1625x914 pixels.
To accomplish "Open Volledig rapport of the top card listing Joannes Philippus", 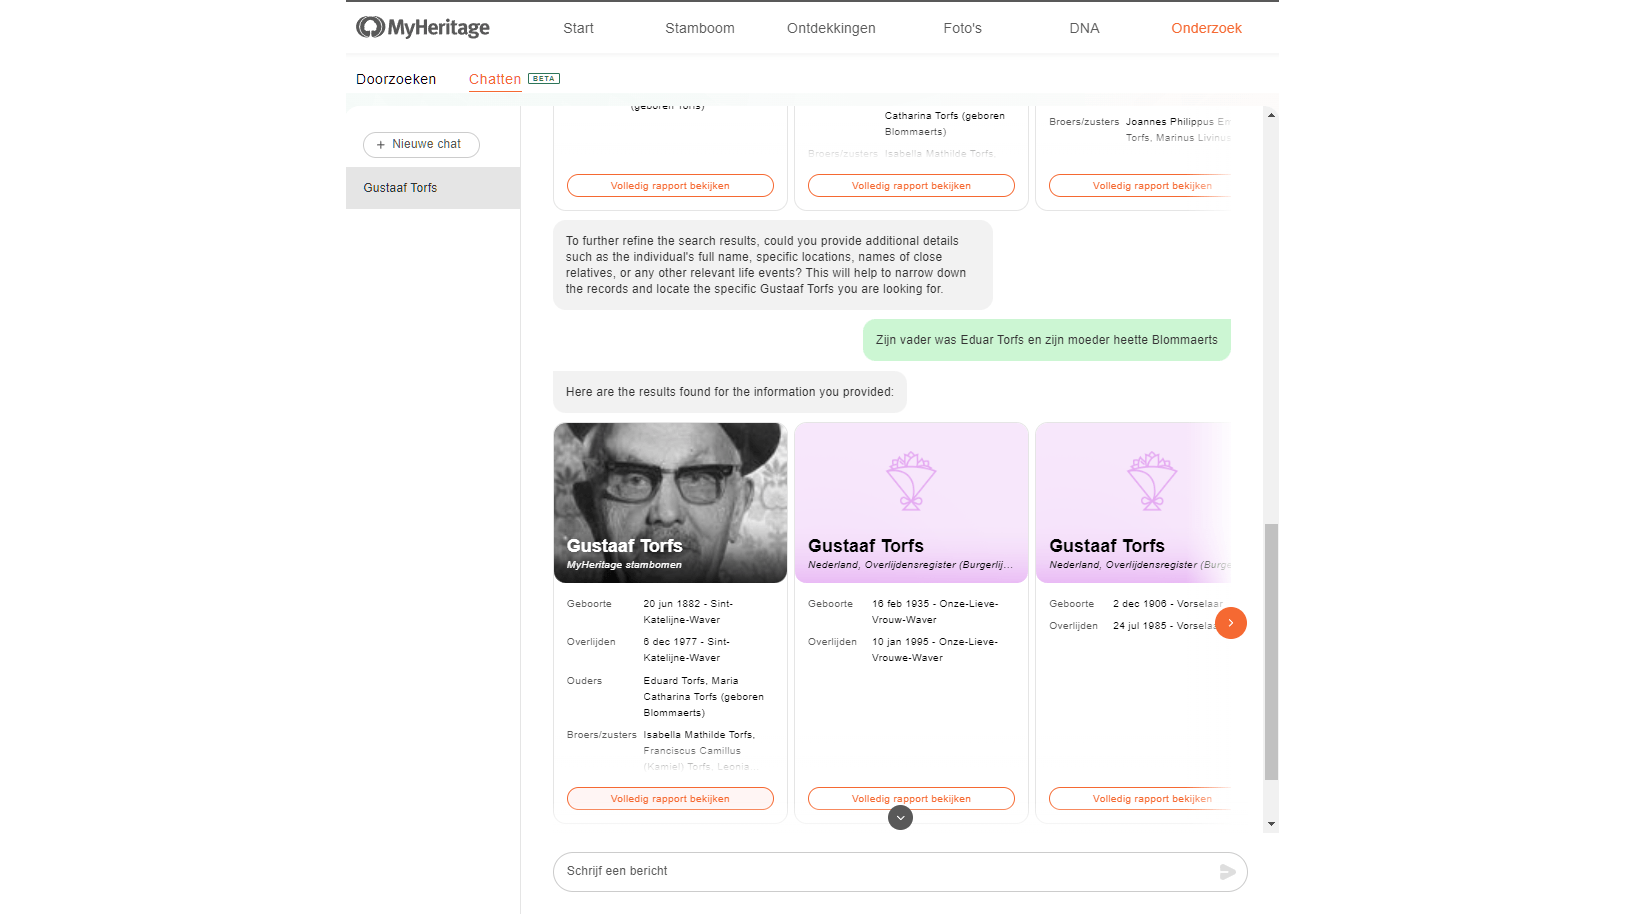I will point(1140,186).
